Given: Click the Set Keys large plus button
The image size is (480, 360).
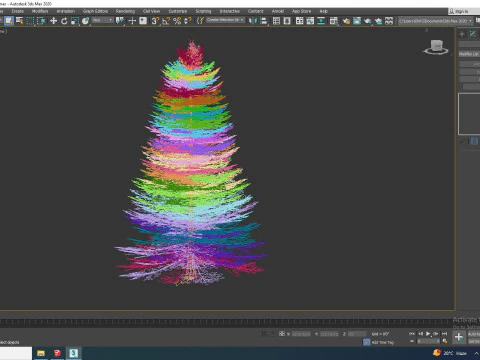Looking at the screenshot, I should 459,337.
